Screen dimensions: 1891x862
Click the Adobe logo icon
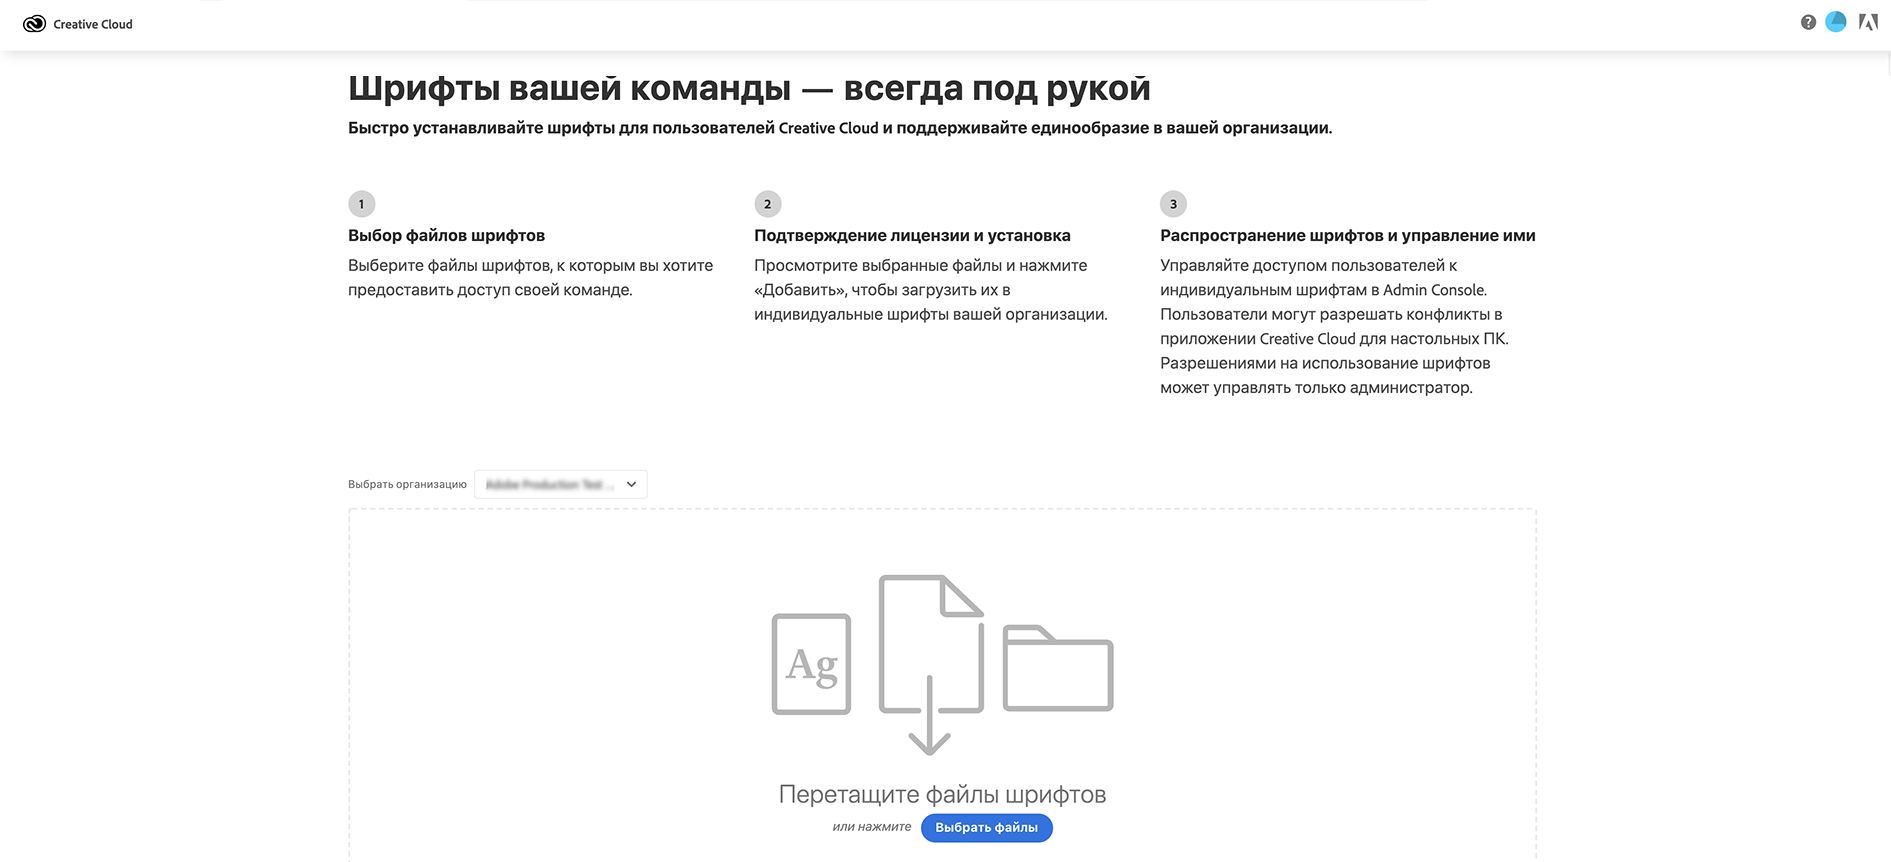click(x=1868, y=22)
